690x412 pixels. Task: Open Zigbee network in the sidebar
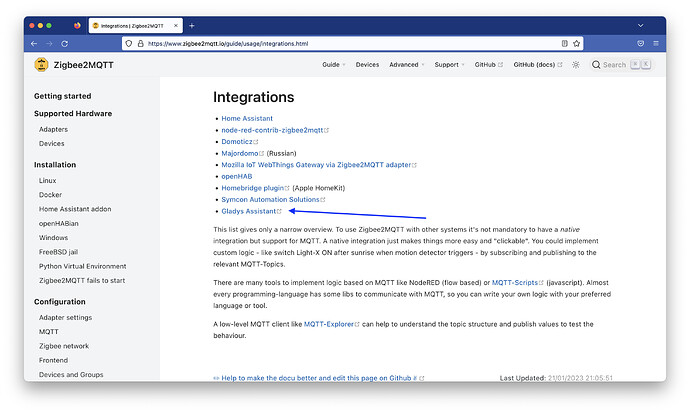tap(64, 346)
